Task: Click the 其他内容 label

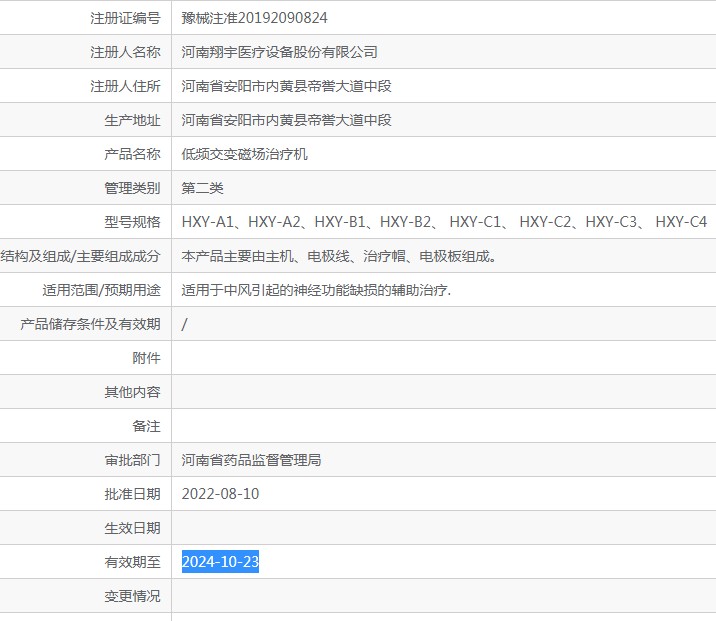Action: [x=132, y=392]
